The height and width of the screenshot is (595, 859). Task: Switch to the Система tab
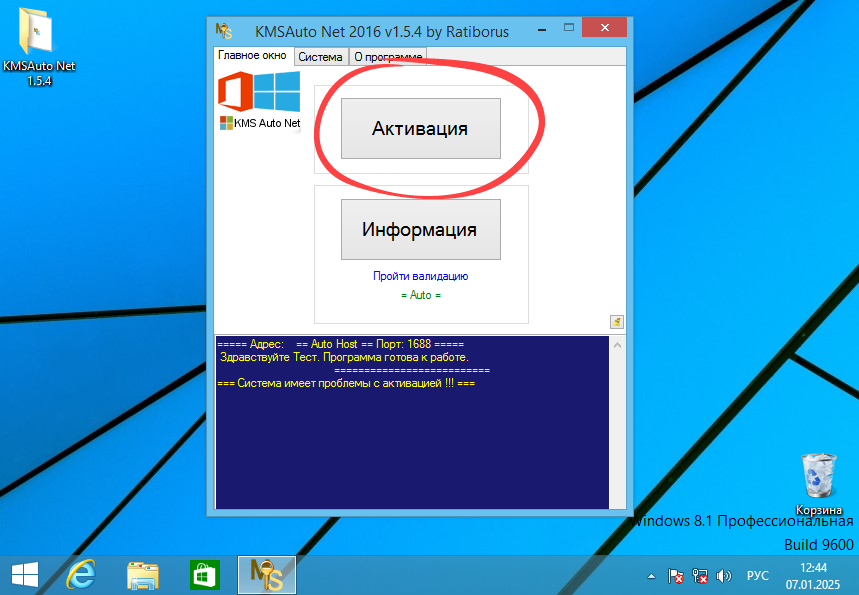point(320,57)
